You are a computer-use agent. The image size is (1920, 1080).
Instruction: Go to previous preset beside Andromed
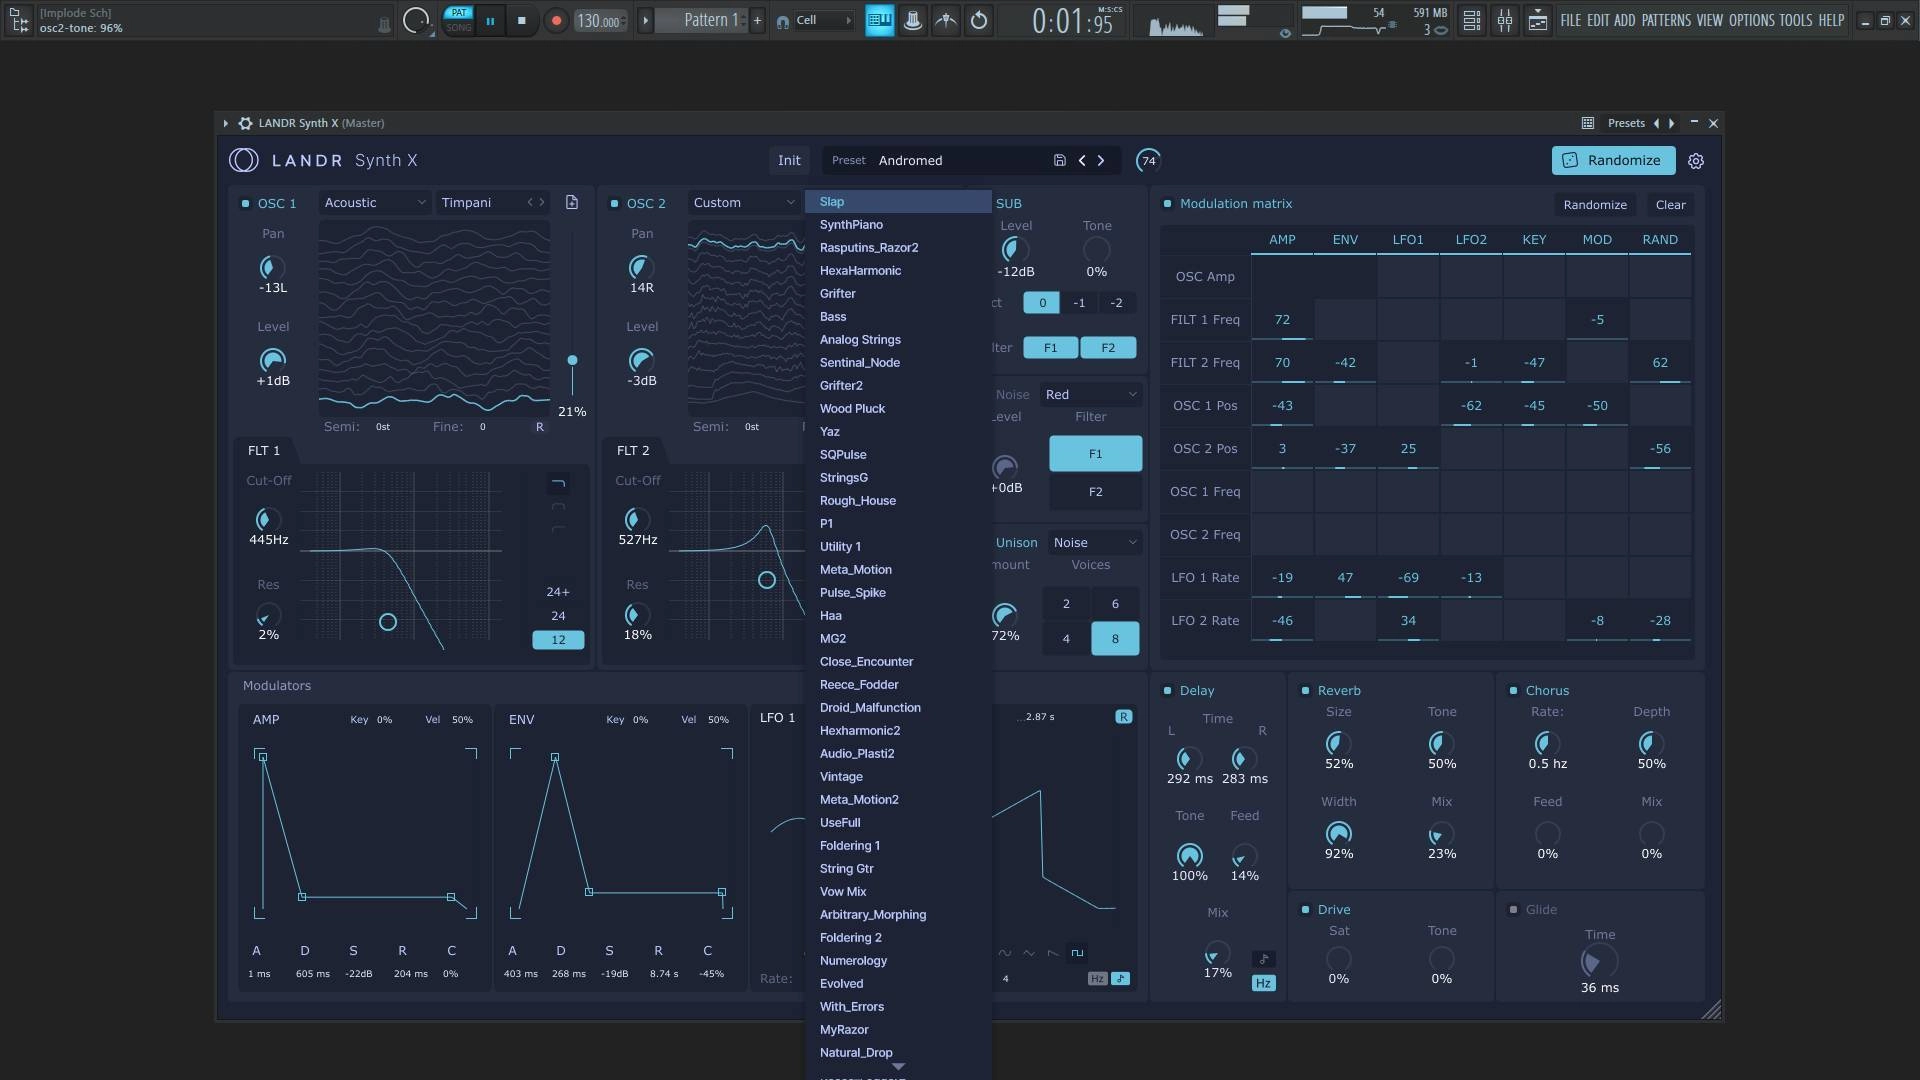[1082, 160]
